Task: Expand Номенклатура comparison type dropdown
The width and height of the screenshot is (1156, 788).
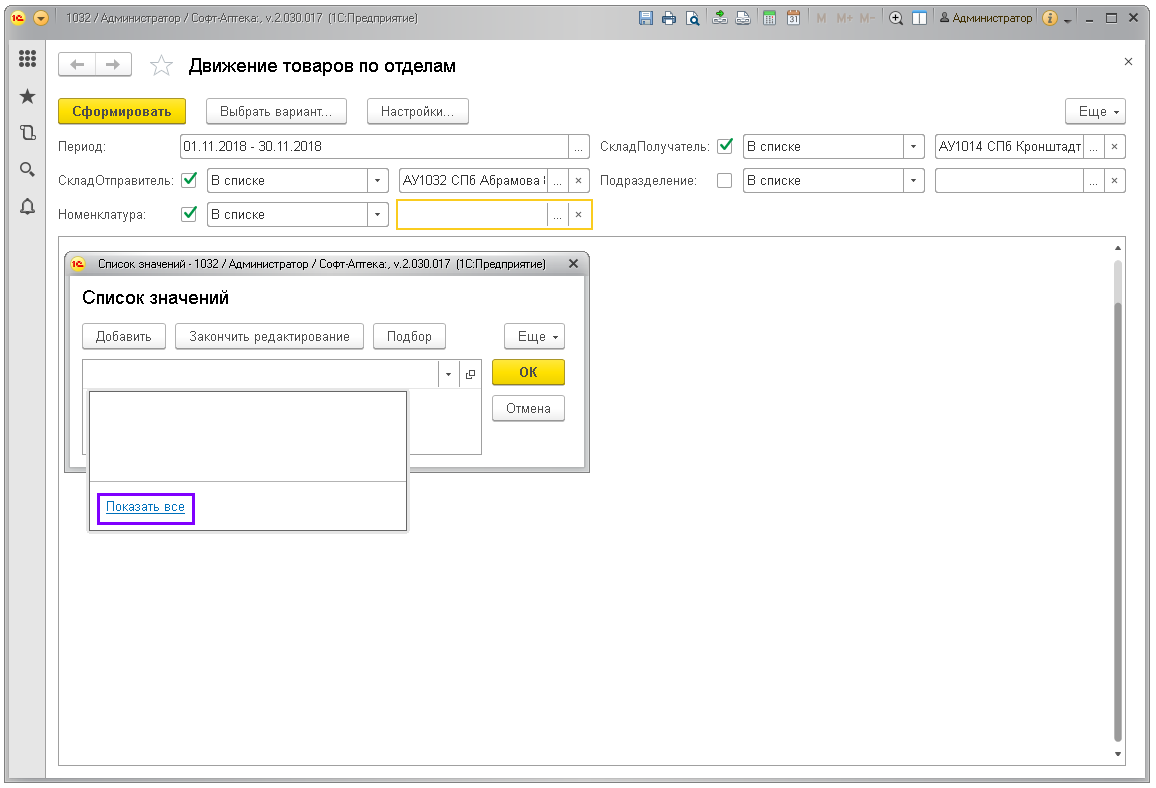Action: pos(377,214)
